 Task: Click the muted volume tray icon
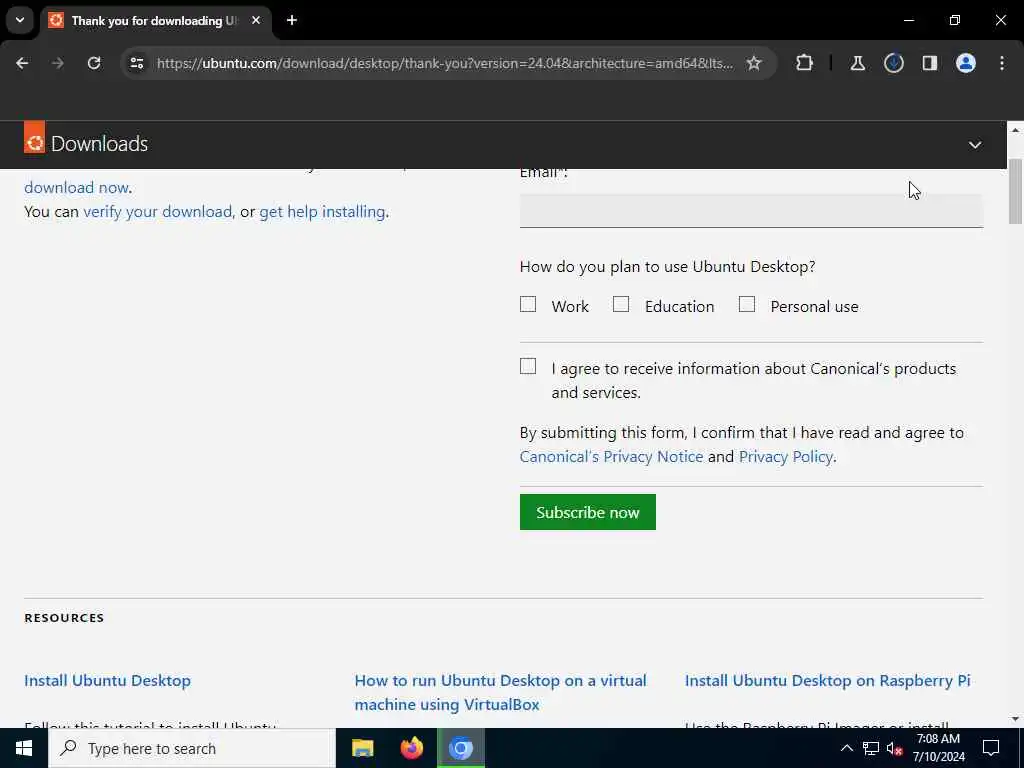click(894, 748)
